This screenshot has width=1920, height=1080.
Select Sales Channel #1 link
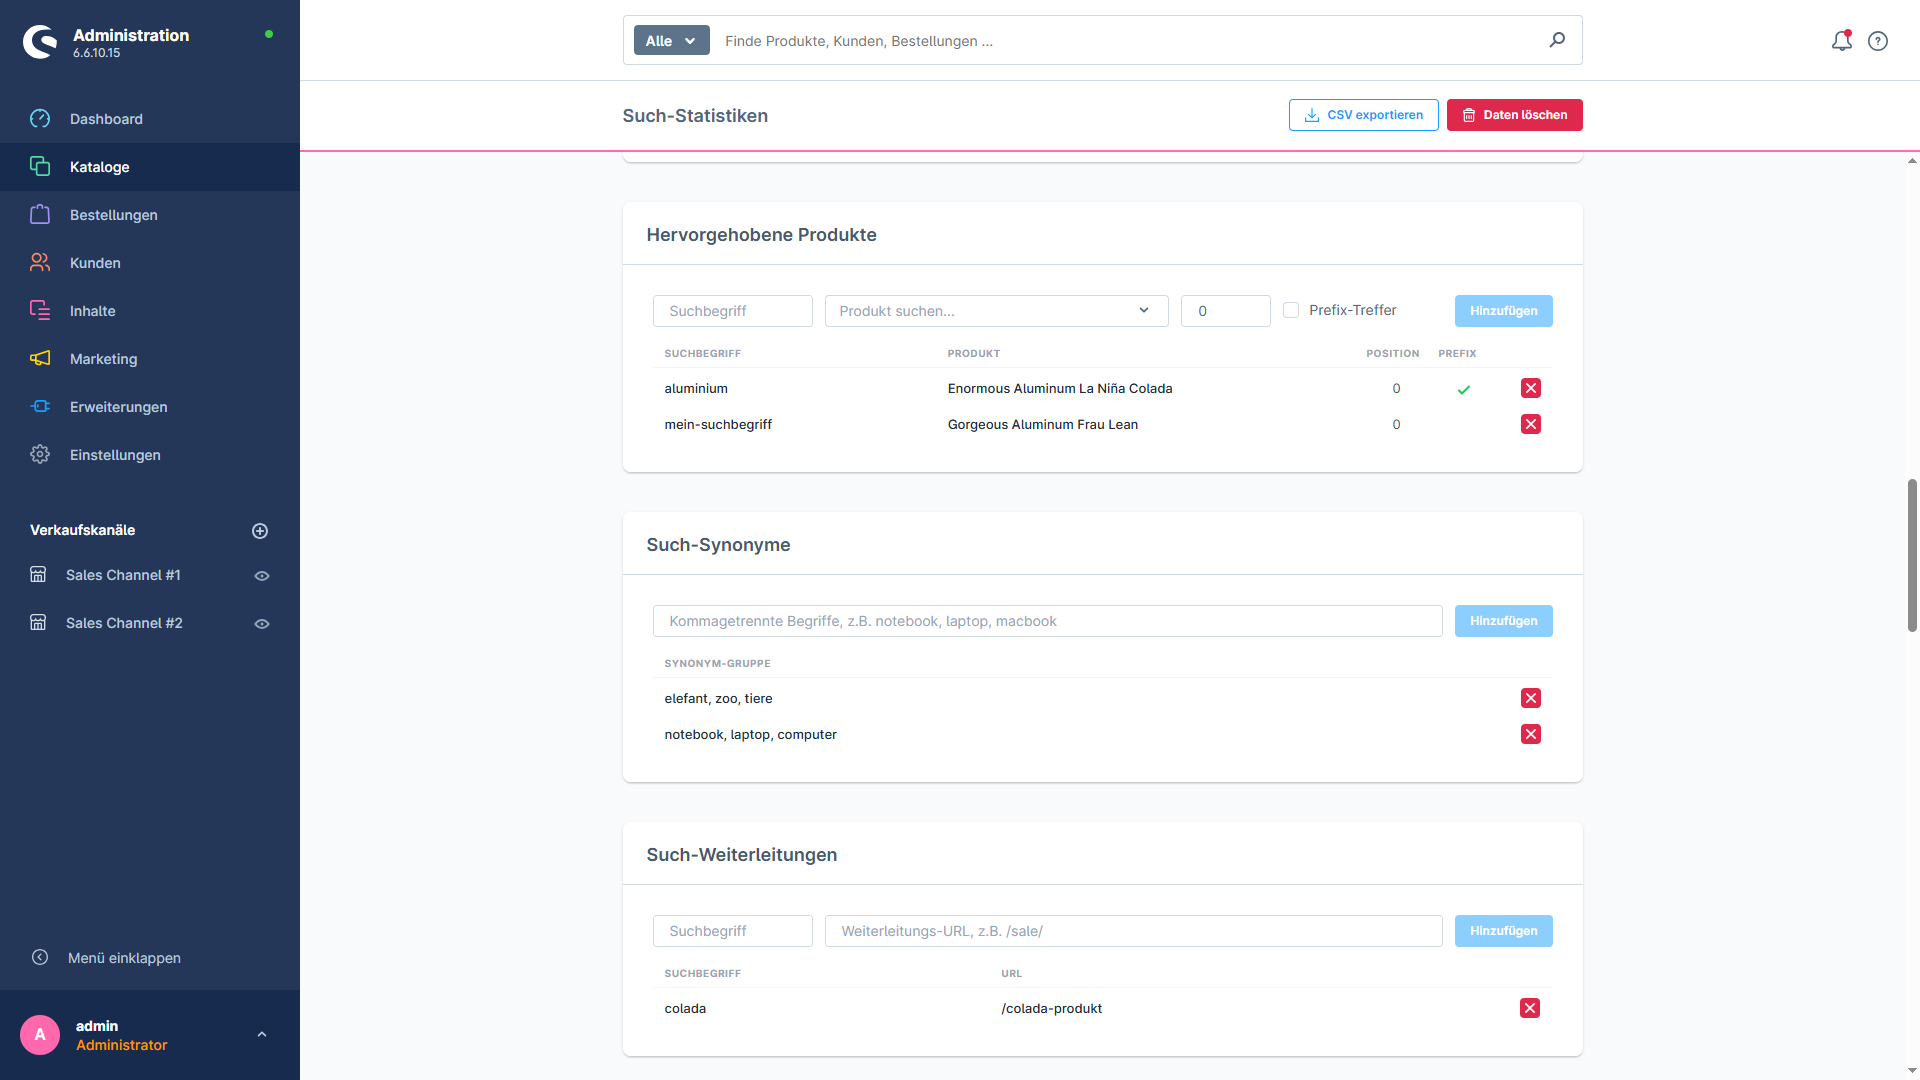pyautogui.click(x=123, y=575)
